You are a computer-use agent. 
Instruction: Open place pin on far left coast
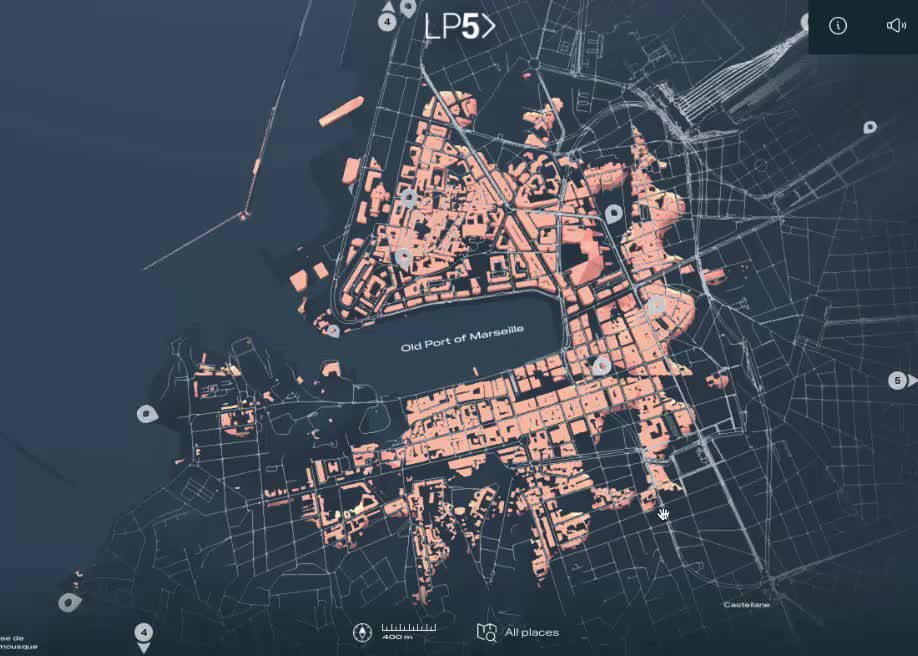point(147,413)
